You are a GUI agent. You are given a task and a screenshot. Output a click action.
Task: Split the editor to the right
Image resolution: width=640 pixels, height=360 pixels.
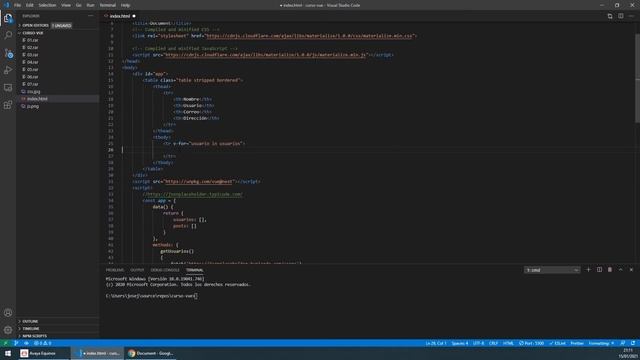click(620, 16)
